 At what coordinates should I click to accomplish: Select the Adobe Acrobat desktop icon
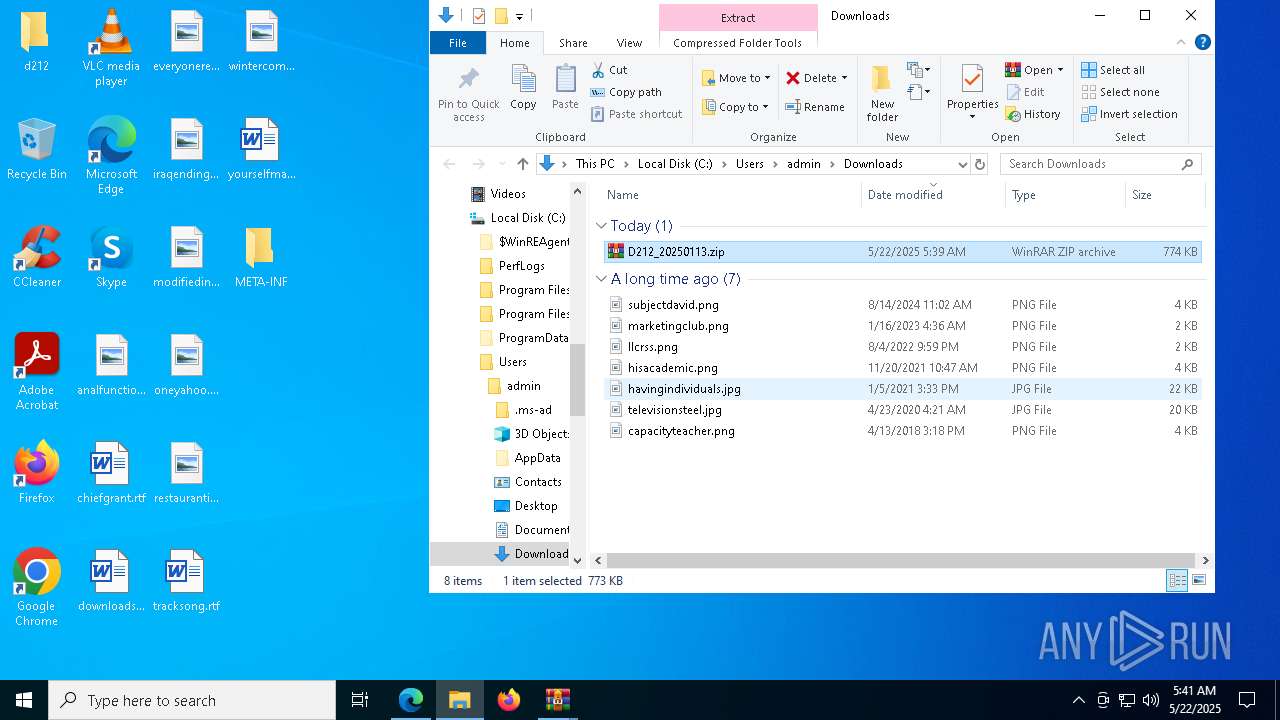37,372
